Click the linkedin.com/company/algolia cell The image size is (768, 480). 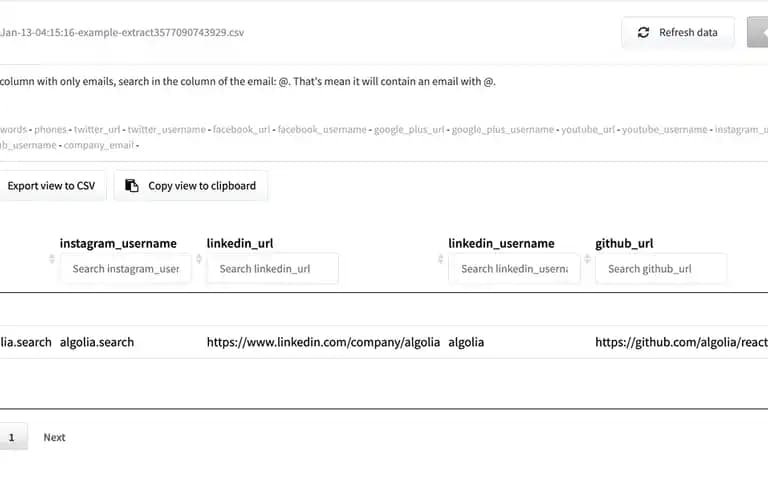pos(323,342)
